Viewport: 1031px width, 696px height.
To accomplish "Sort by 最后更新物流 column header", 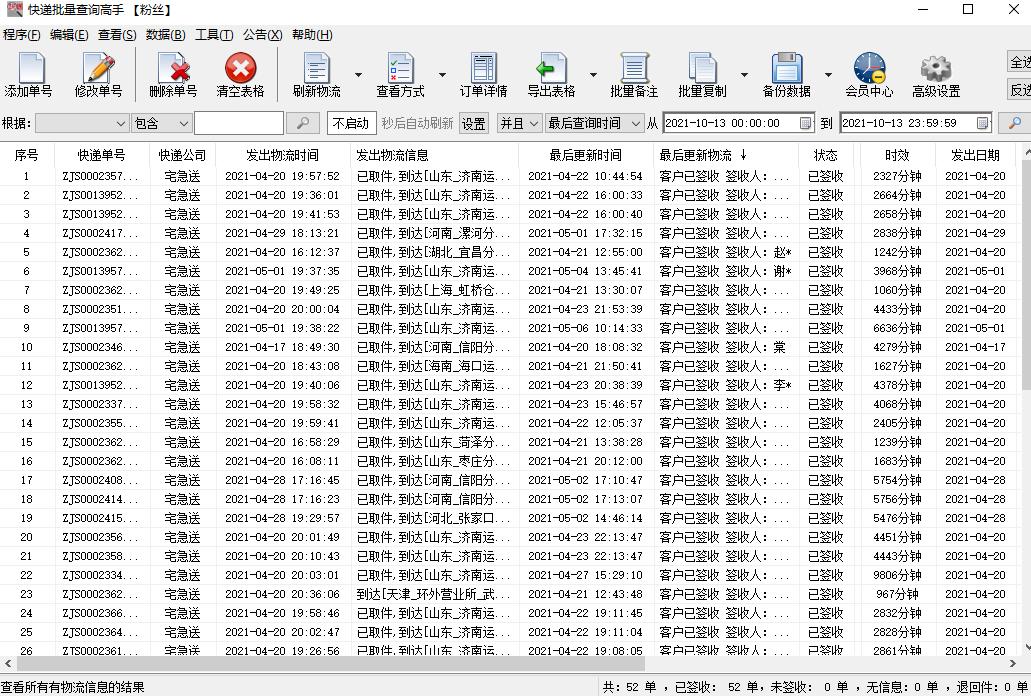I will pos(726,155).
